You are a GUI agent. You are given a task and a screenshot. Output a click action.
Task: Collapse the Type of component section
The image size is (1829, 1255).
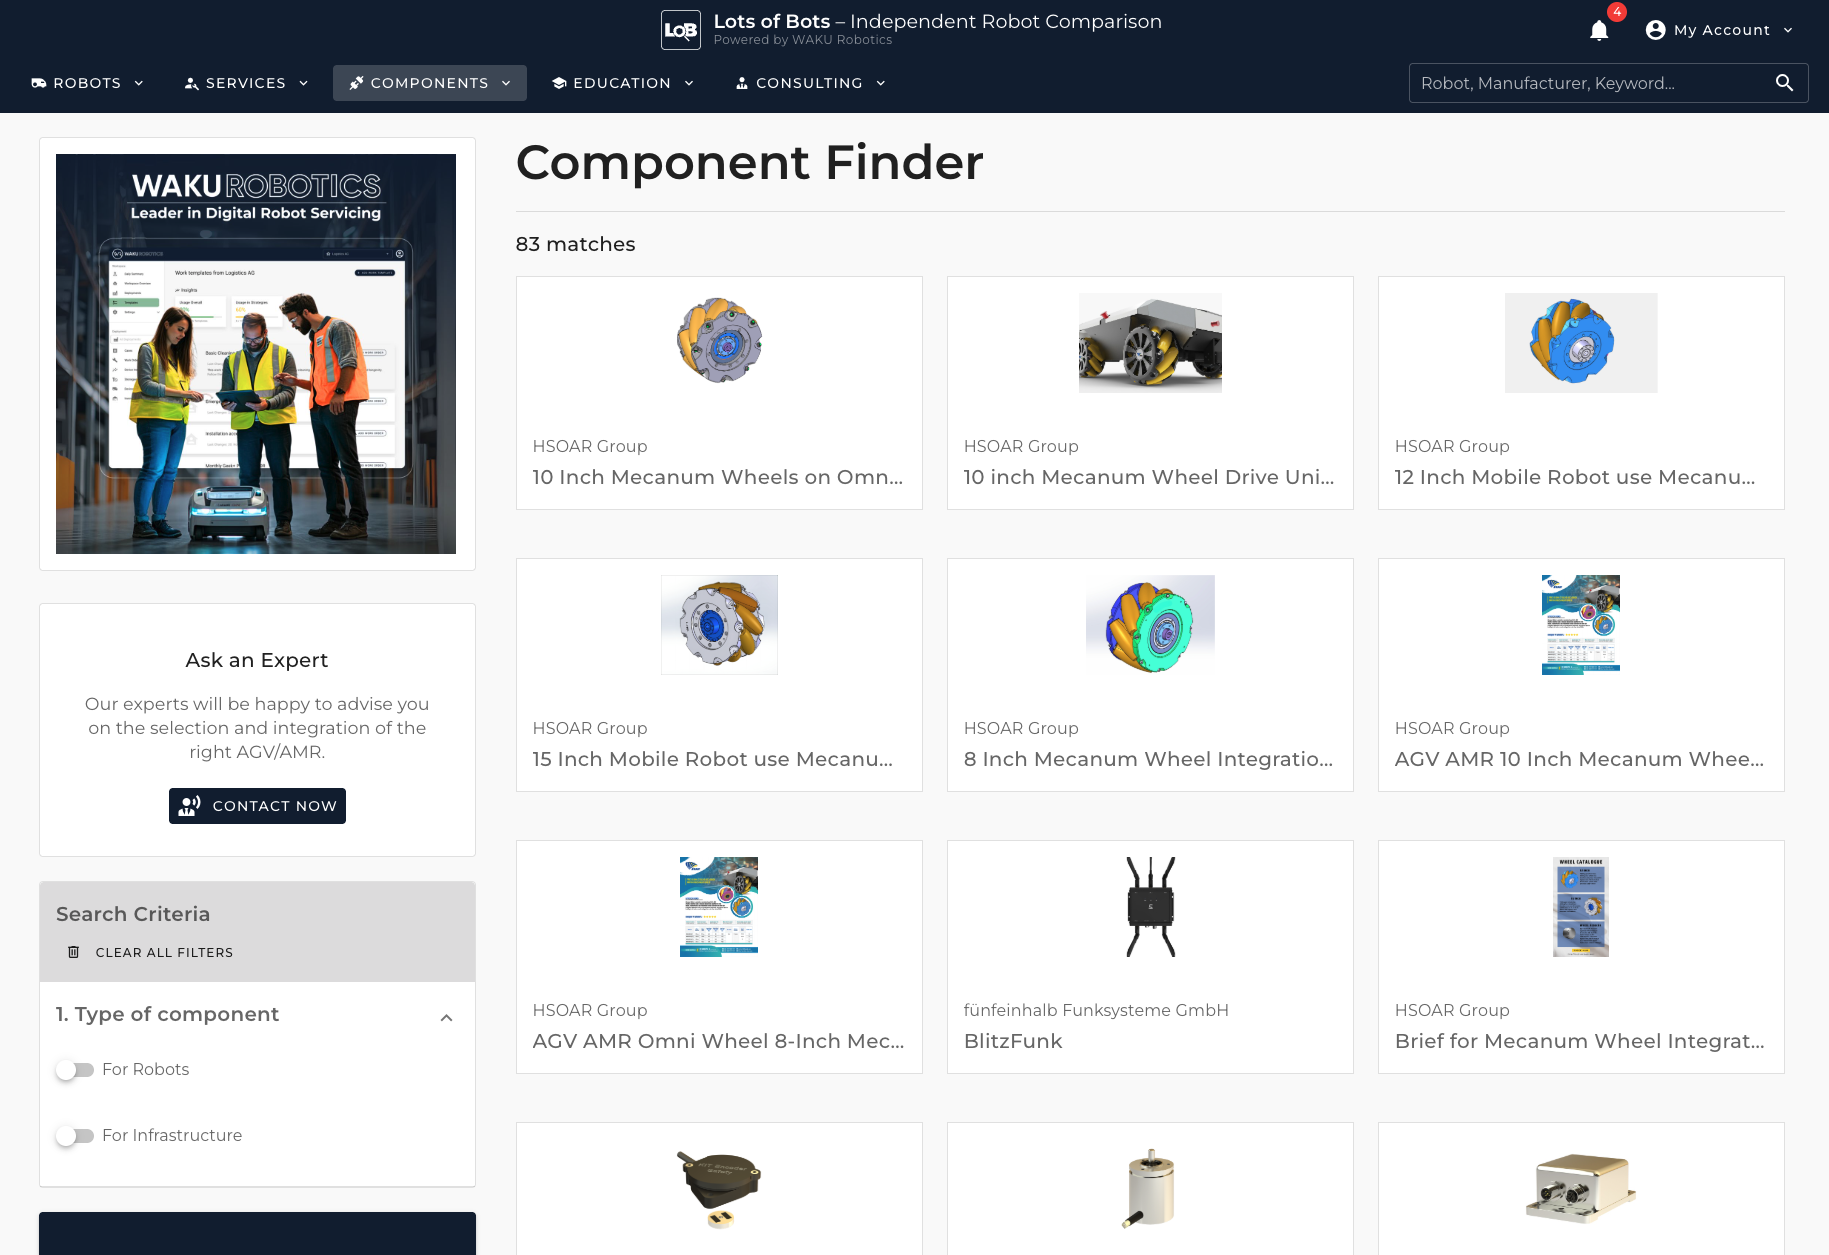[447, 1018]
